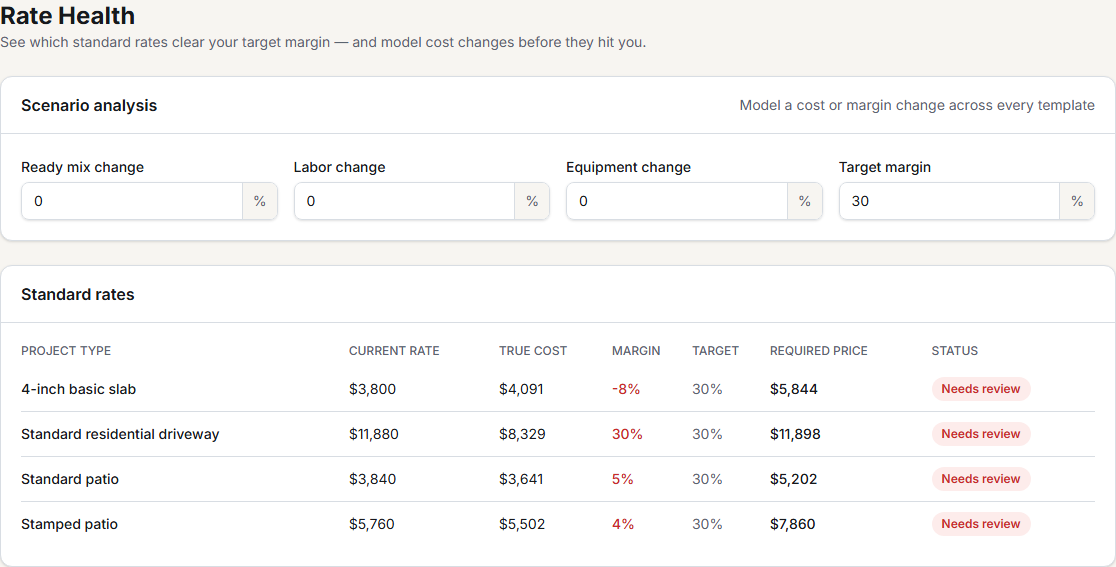Select the Equipment change input field
Screen dimensions: 1116x567
click(677, 201)
